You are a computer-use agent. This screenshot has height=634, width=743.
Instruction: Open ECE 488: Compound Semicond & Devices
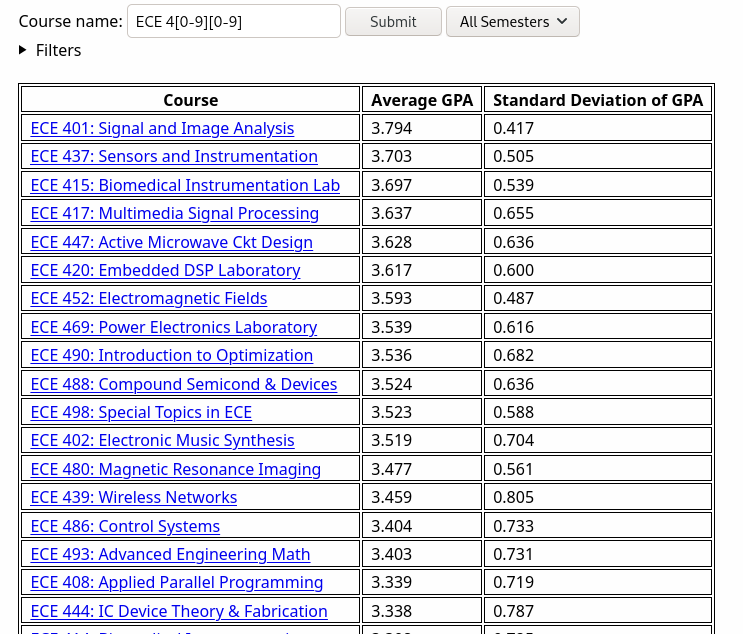(x=184, y=384)
